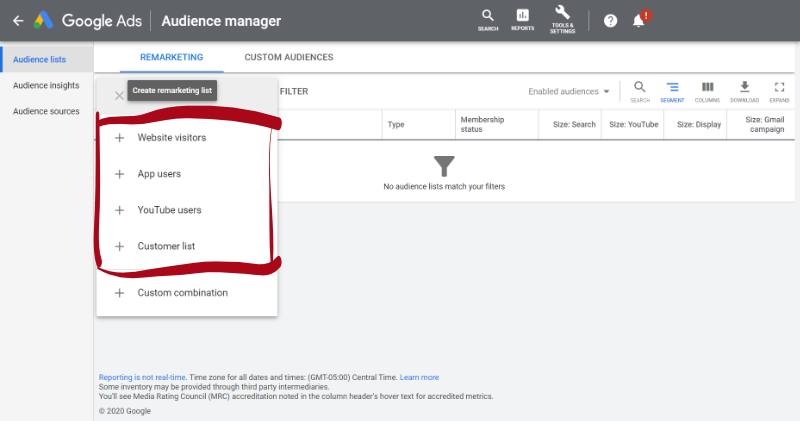Viewport: 800px width, 421px height.
Task: Click plus icon beside Website visitors
Action: coord(119,138)
